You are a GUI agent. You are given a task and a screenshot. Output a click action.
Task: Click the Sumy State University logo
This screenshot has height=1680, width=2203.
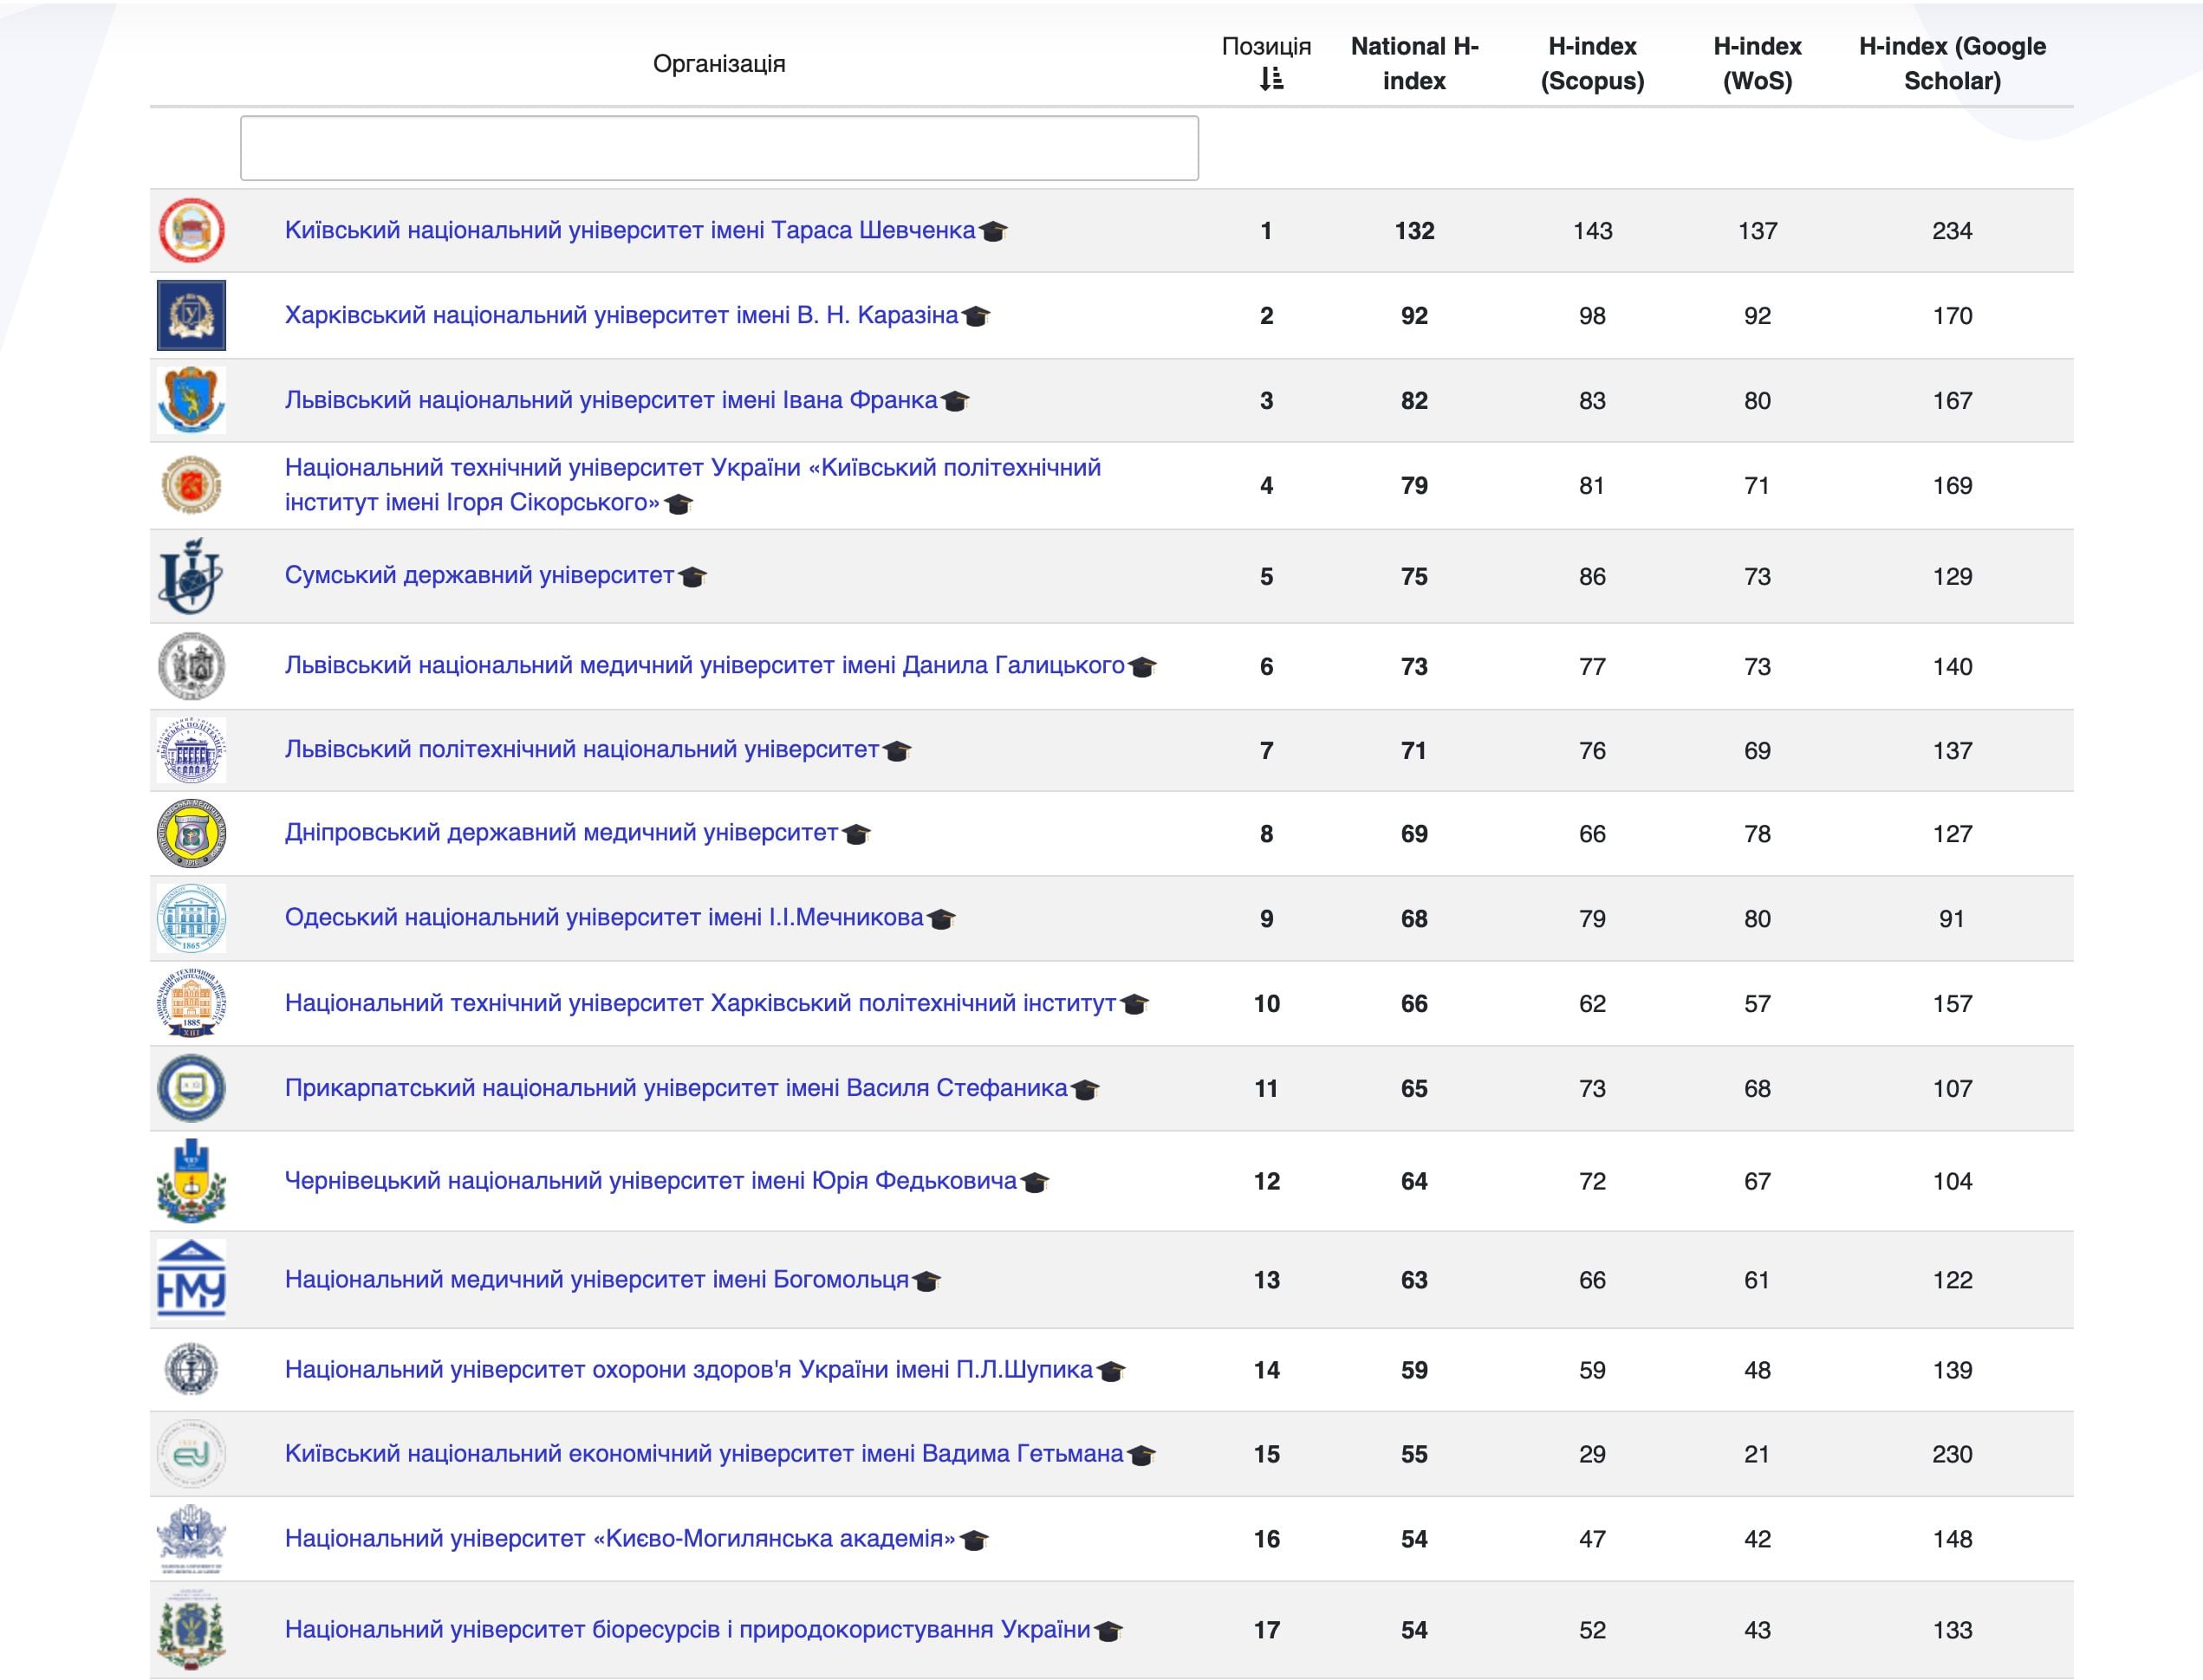click(x=191, y=576)
